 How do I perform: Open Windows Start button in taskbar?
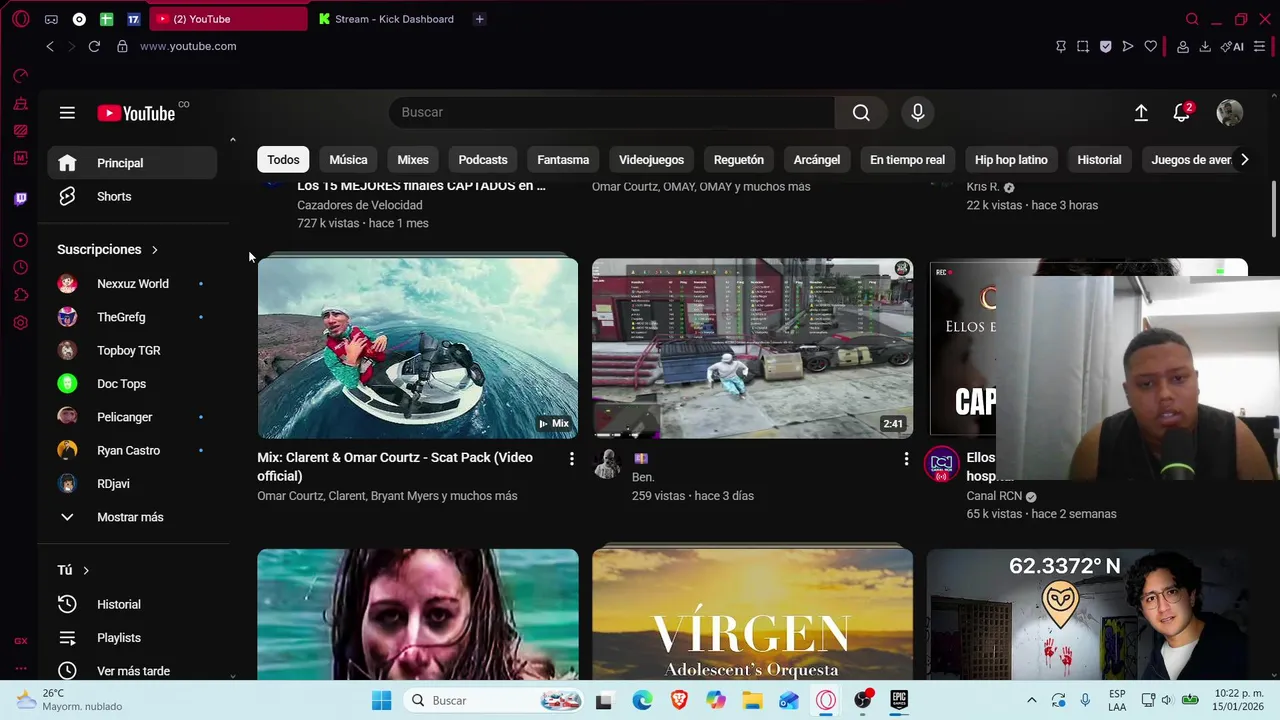point(382,701)
